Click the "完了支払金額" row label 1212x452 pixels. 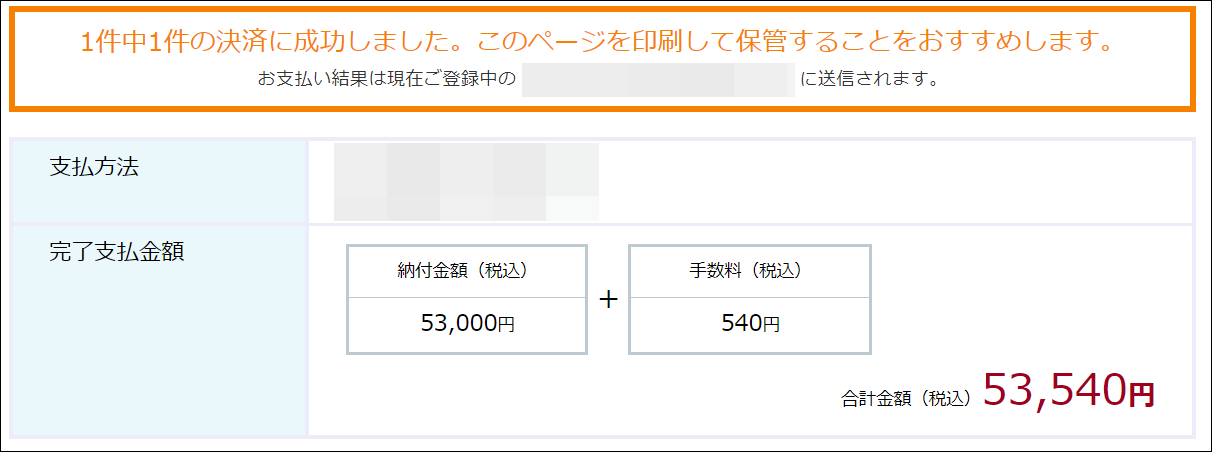point(116,251)
